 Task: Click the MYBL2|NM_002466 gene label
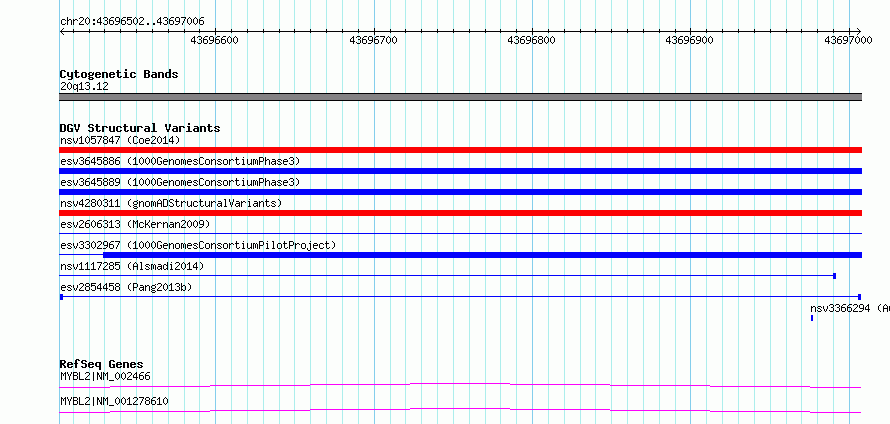(x=105, y=376)
